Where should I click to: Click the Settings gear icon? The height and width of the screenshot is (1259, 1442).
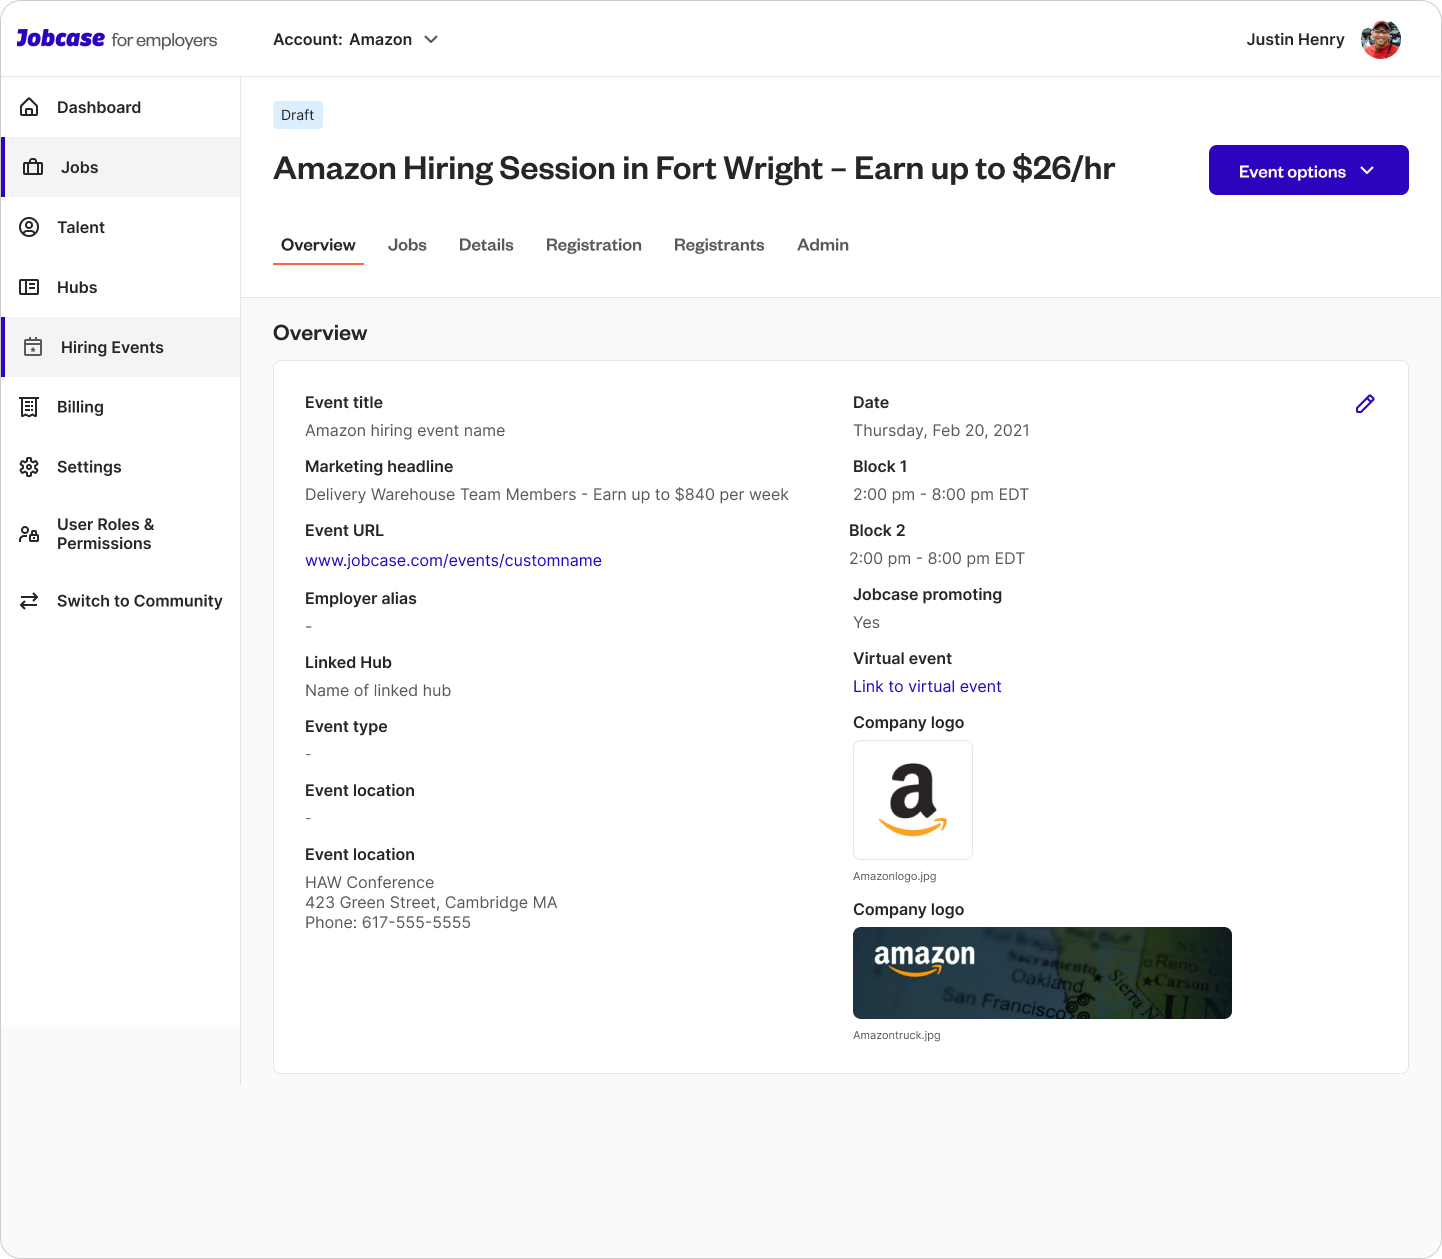[29, 467]
